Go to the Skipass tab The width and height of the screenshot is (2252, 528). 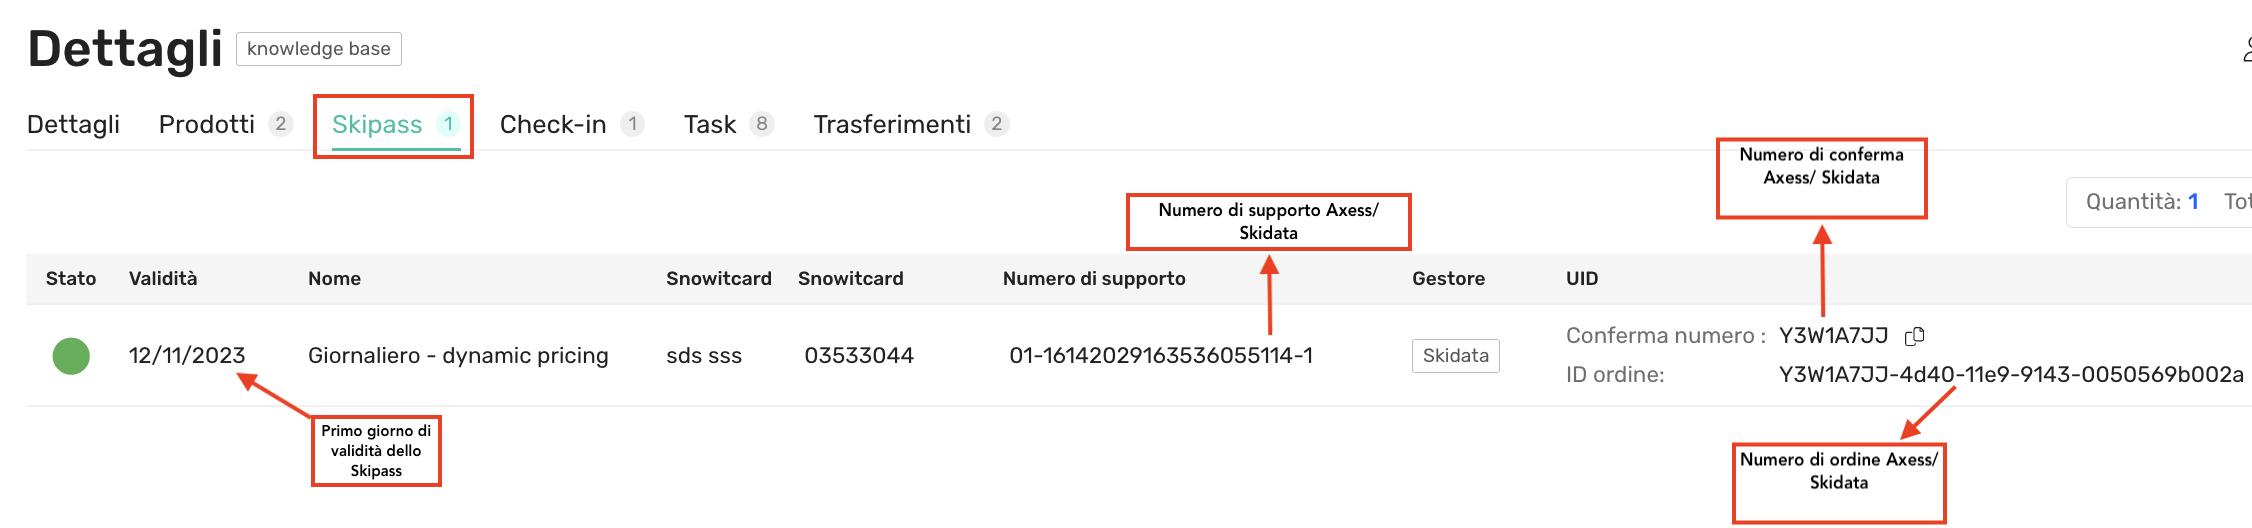click(x=377, y=124)
